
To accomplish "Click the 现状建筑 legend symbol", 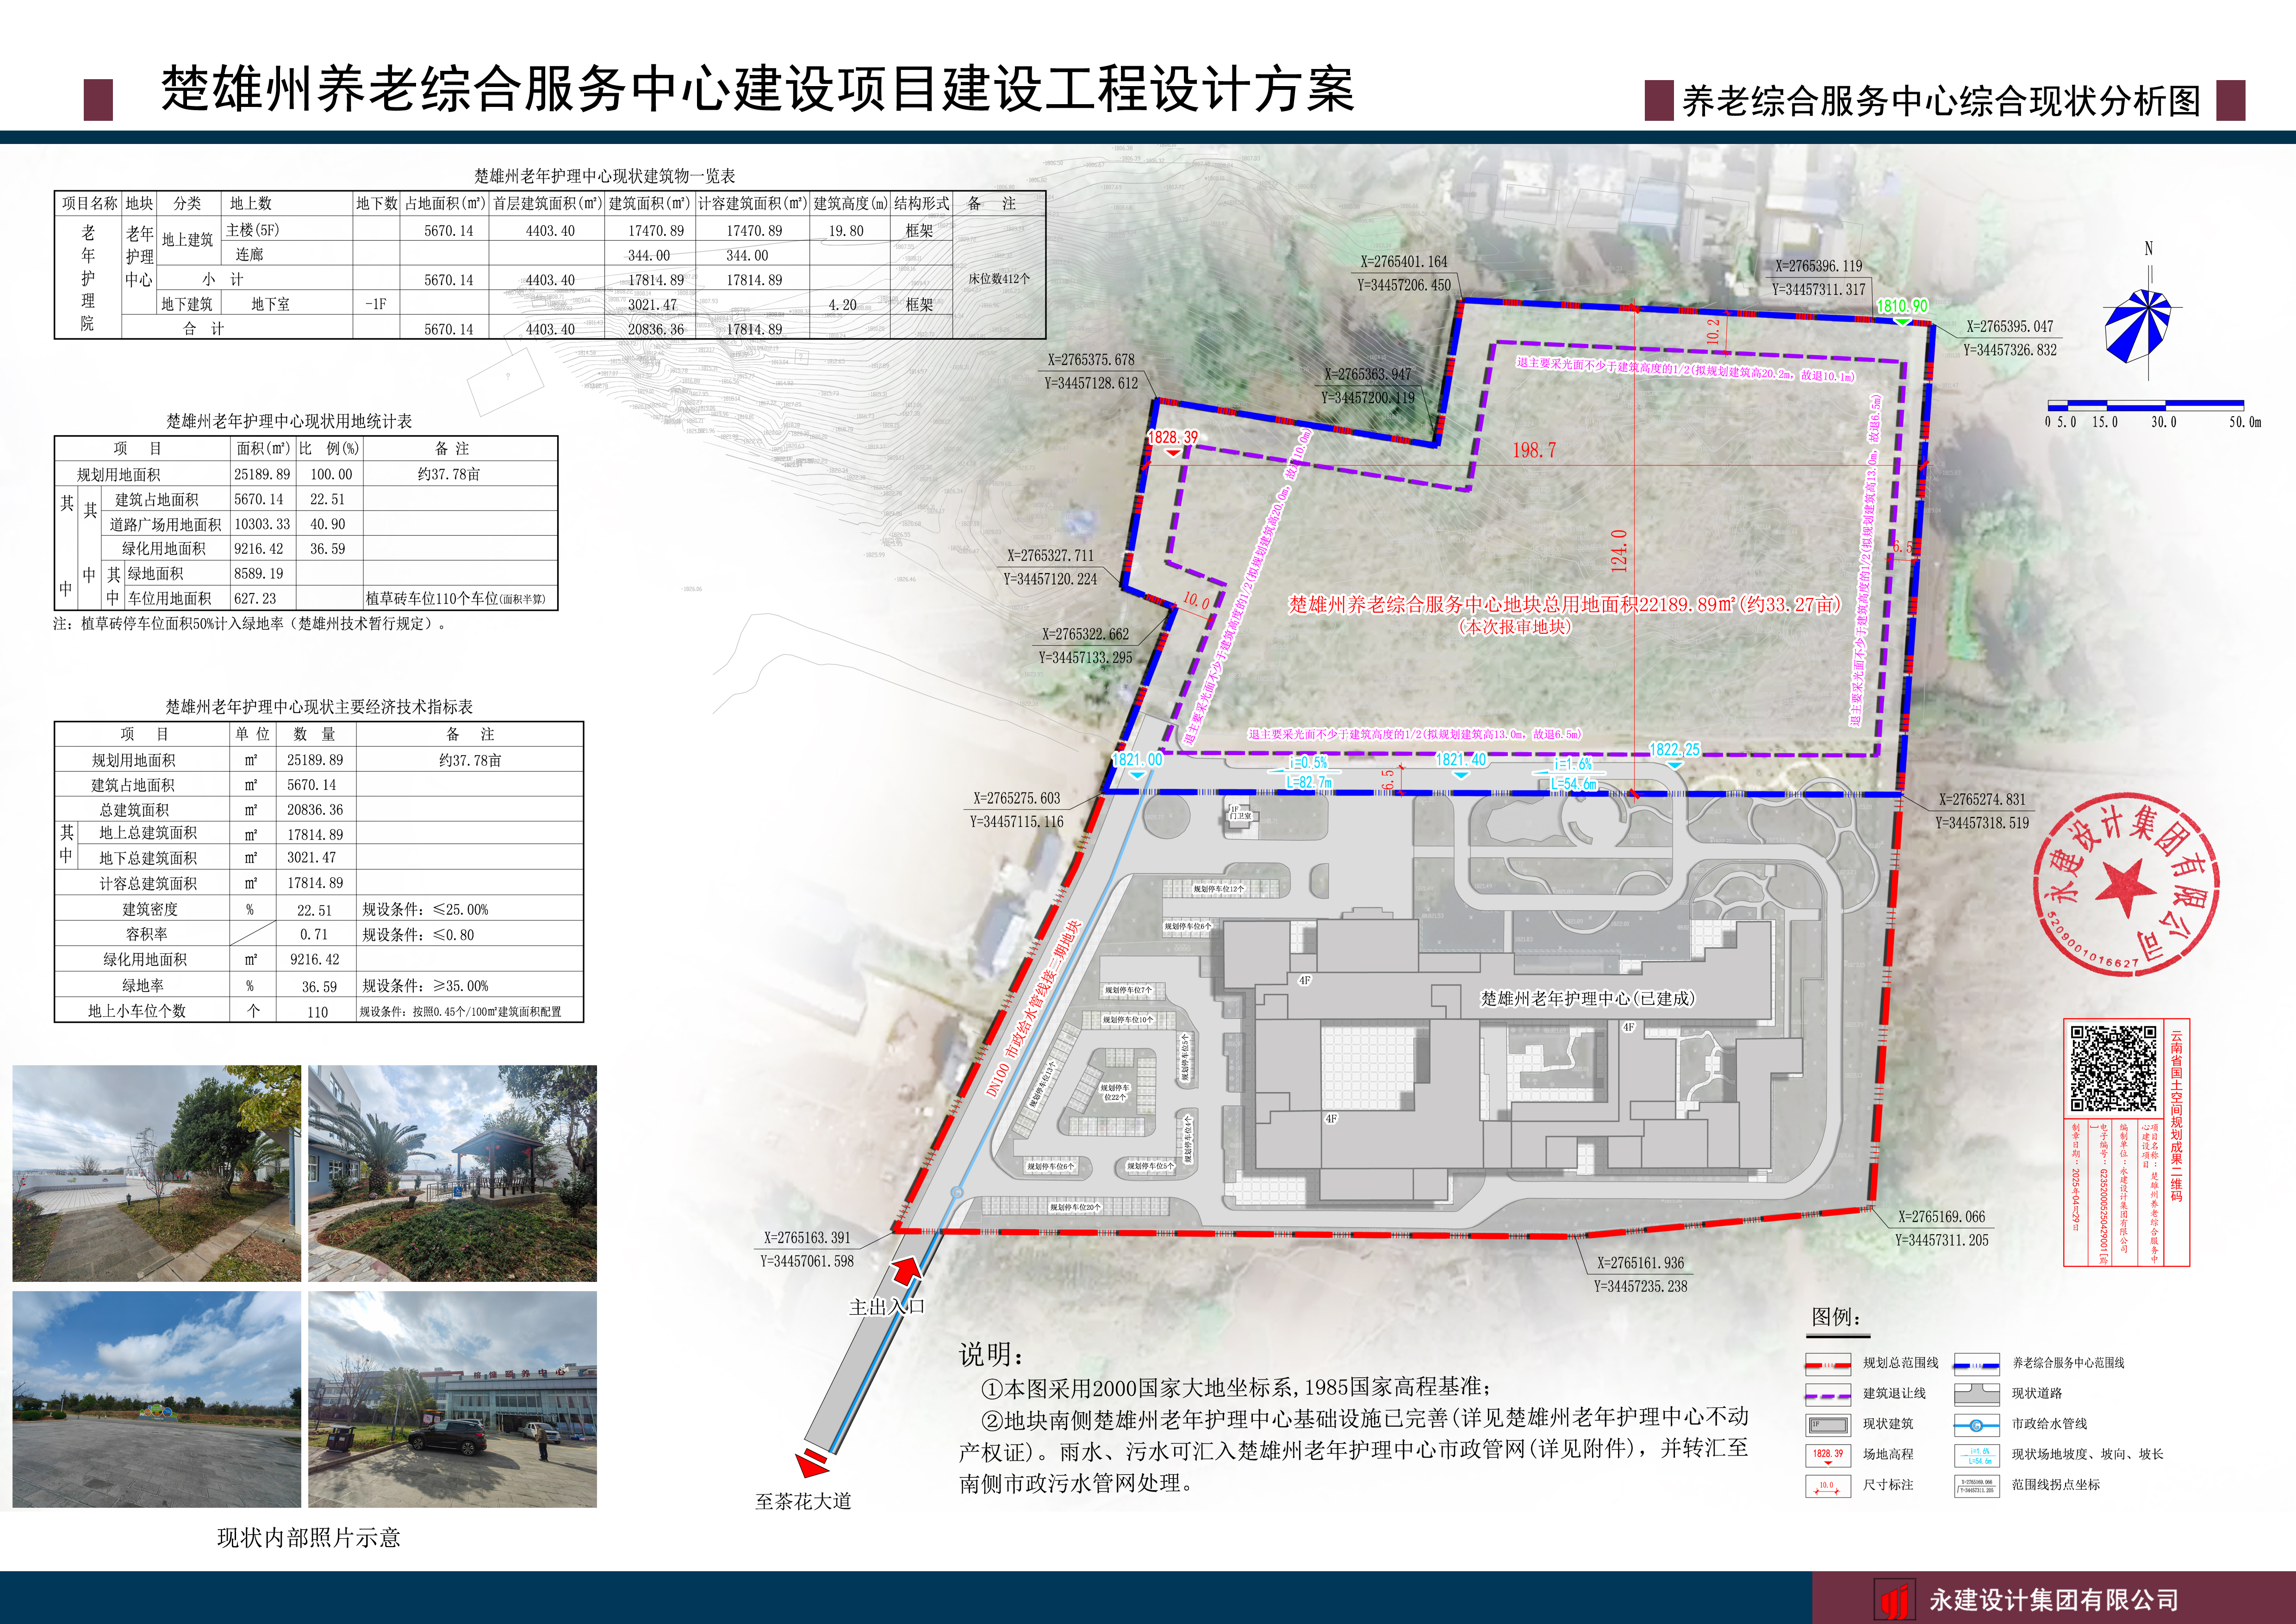I will [x=1828, y=1424].
